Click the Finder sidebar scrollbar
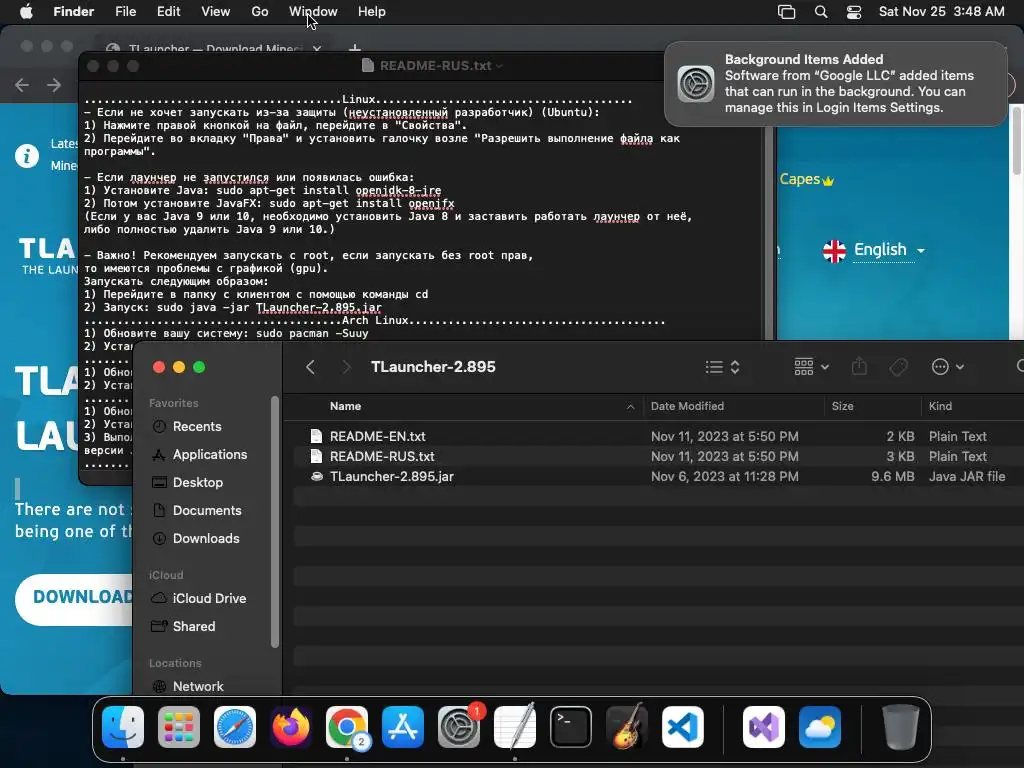 click(275, 521)
